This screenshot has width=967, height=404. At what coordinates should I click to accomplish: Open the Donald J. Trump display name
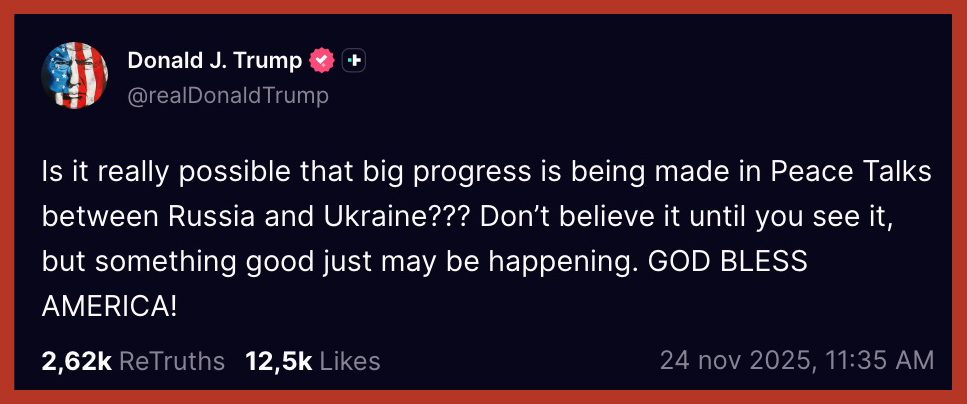(214, 61)
